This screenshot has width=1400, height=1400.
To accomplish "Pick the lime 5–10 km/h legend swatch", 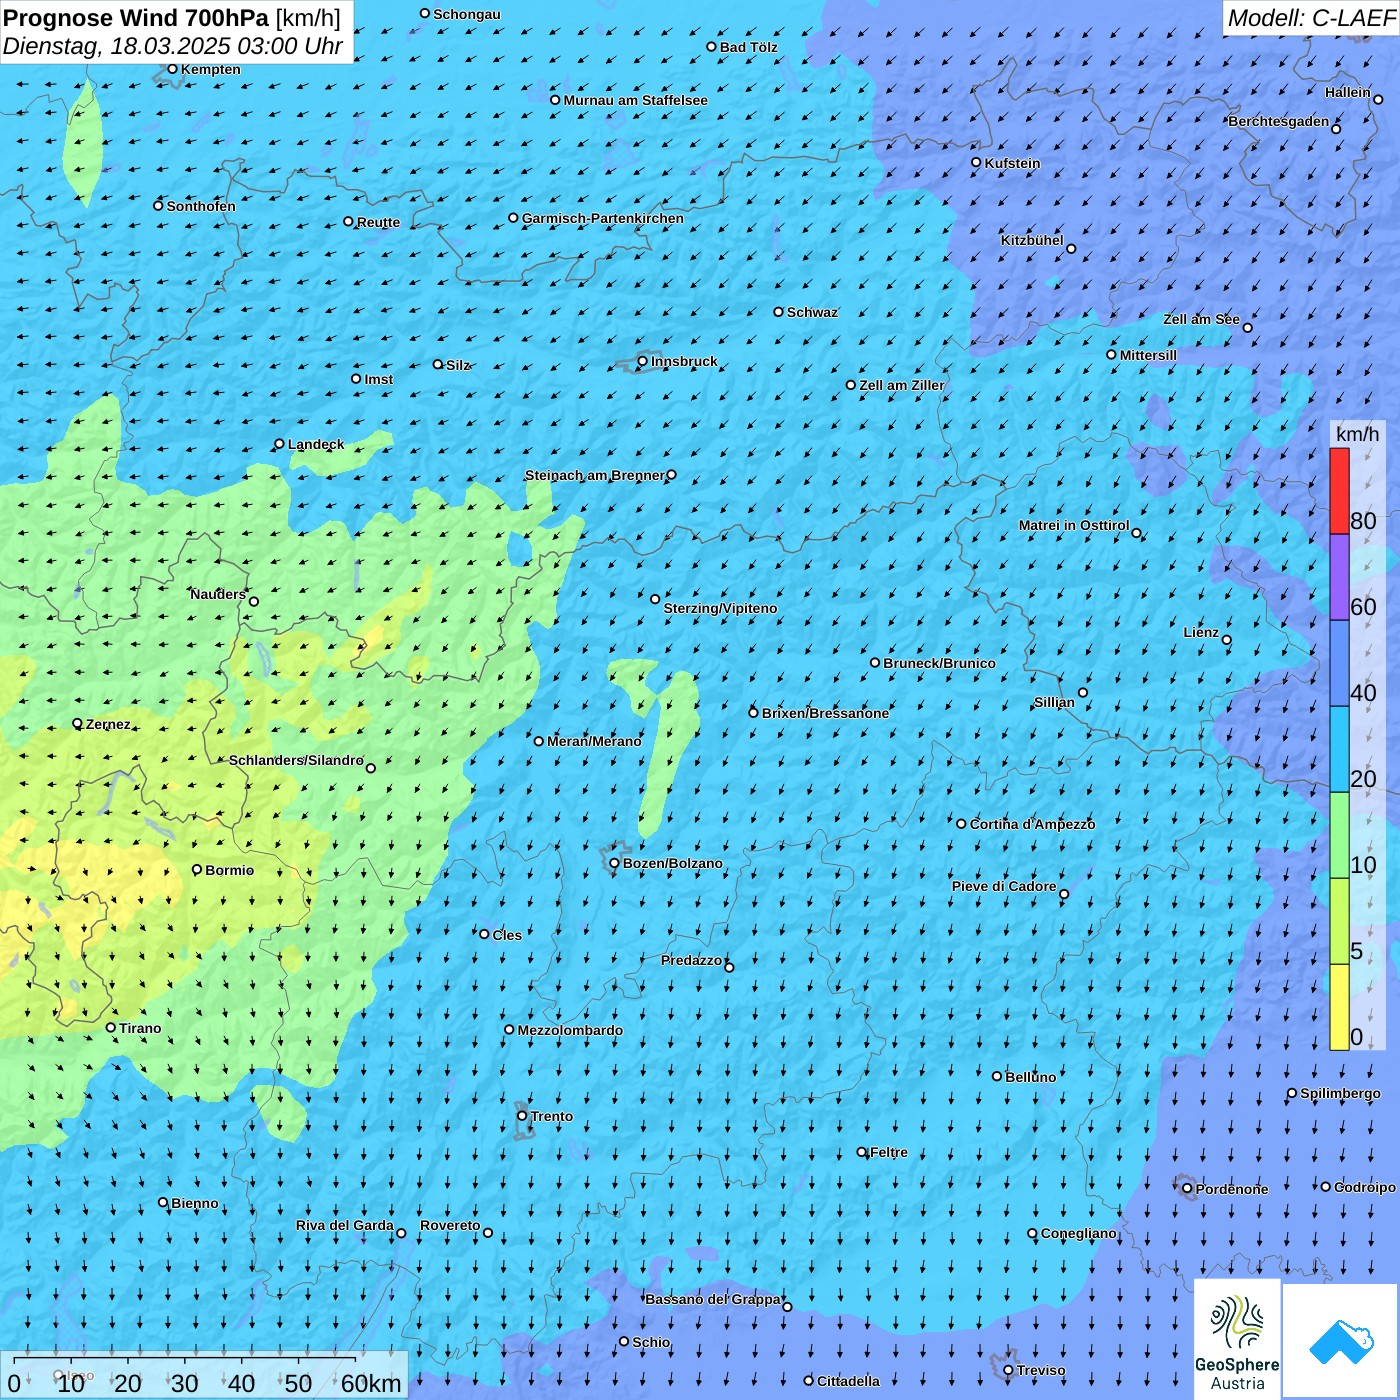I will [1339, 922].
